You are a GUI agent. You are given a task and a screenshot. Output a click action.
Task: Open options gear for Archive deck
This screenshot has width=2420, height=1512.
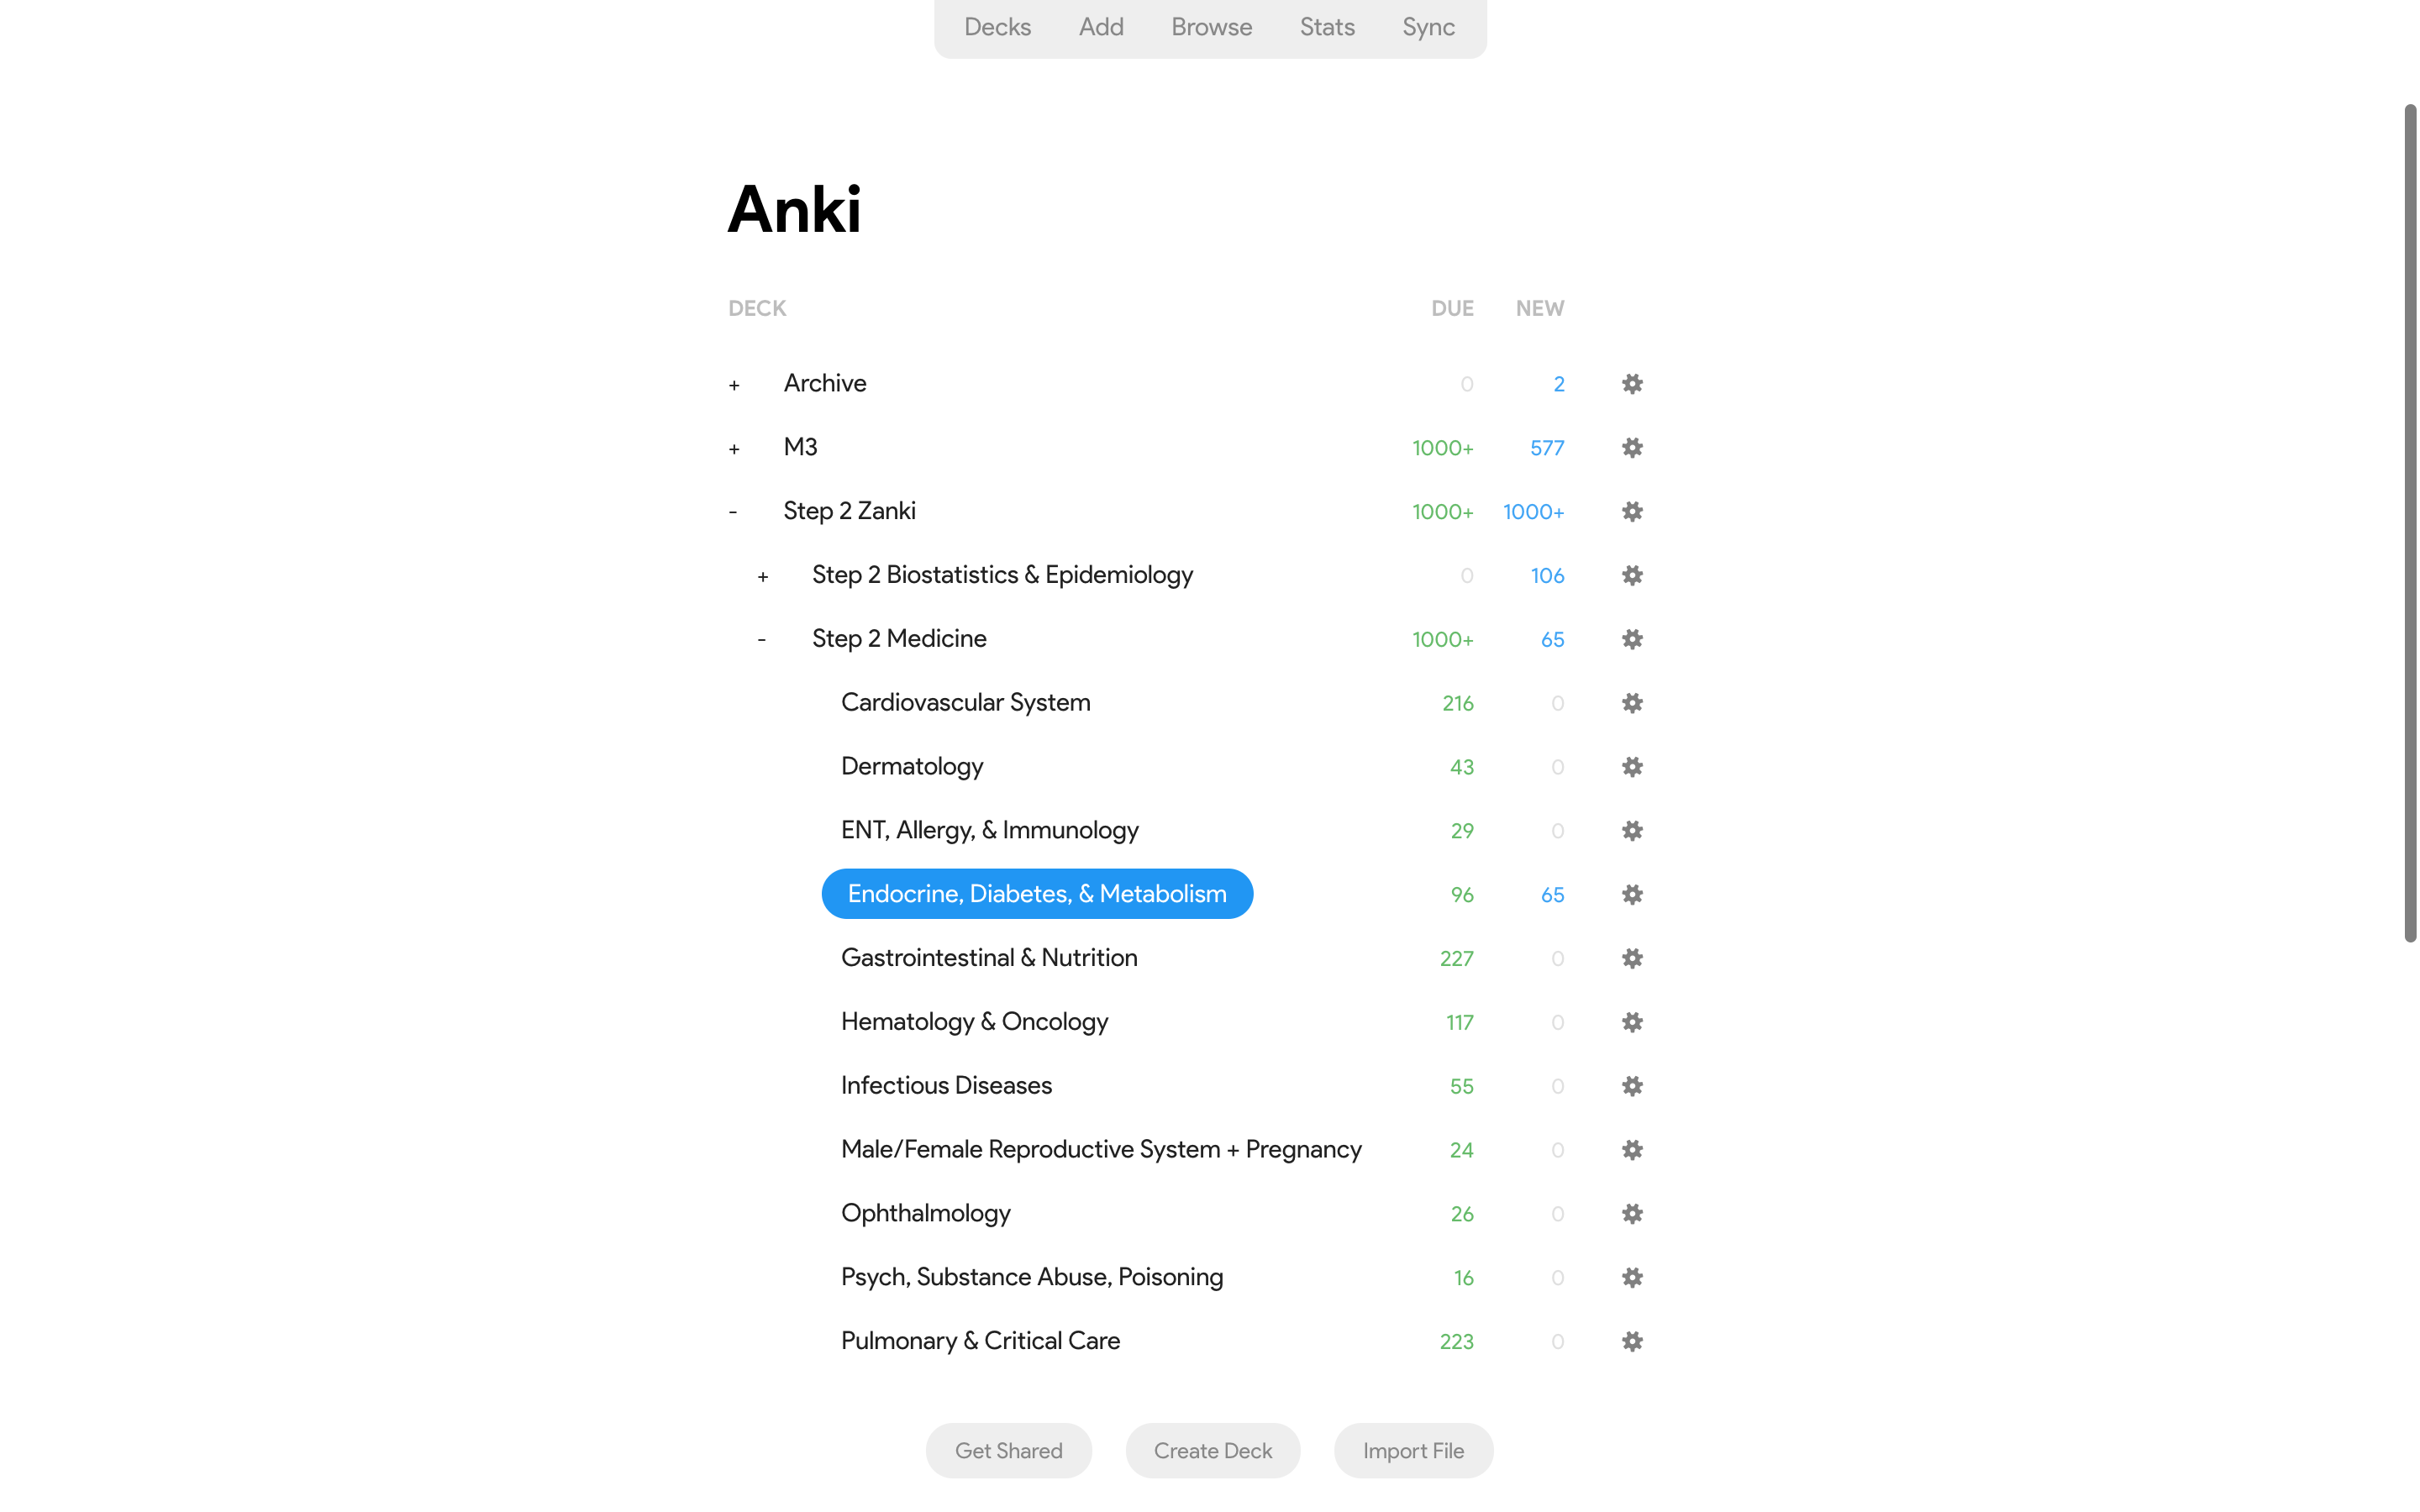pos(1632,384)
